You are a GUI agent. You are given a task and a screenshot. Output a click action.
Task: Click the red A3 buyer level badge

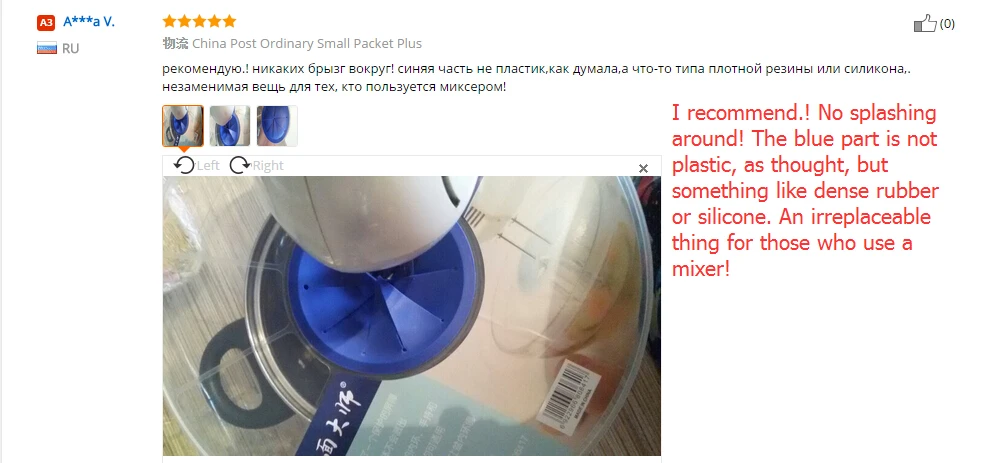tap(46, 23)
